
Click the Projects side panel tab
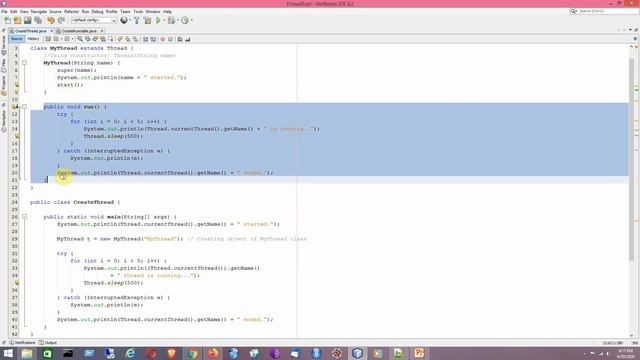coord(4,85)
